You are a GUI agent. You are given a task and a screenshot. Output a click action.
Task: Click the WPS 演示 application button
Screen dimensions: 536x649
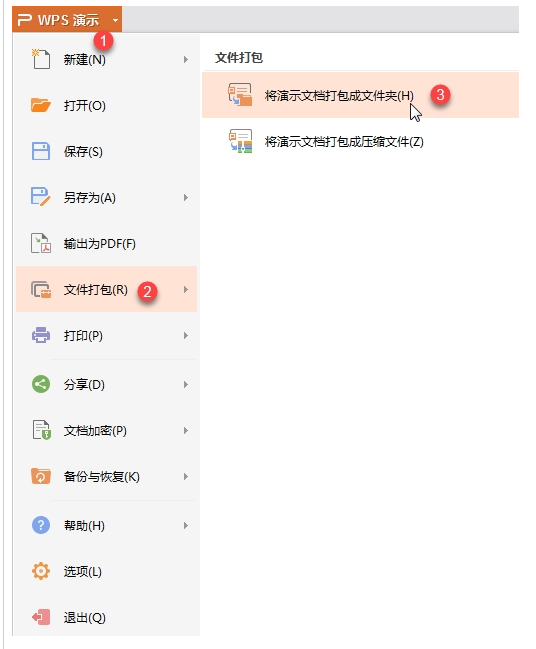pos(67,19)
